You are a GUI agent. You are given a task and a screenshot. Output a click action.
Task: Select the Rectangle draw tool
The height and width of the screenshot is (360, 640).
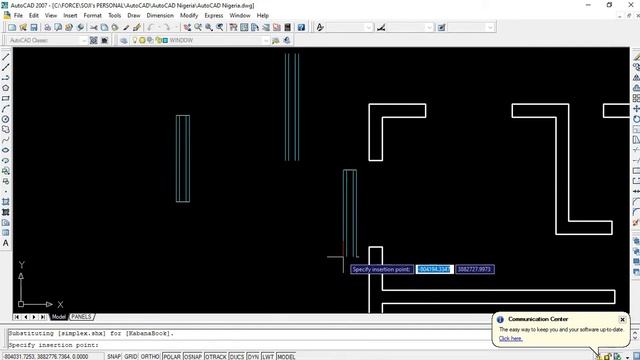[6, 98]
